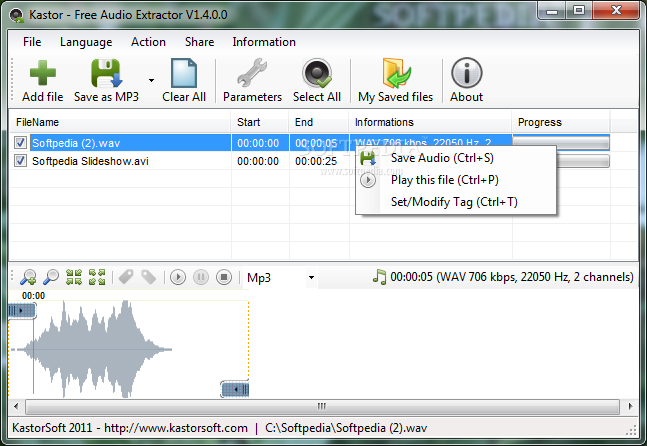This screenshot has width=647, height=446.
Task: Choose Set/Modify Tag (Ctrl+T) entry
Action: point(454,202)
